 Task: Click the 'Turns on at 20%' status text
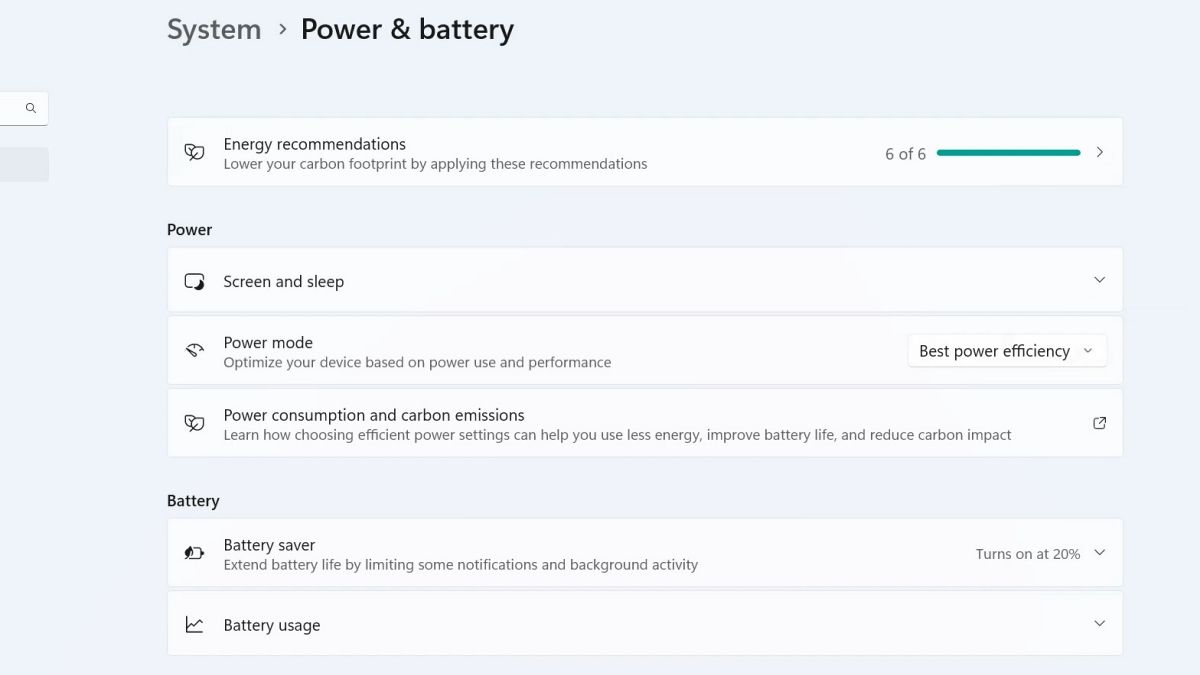point(1027,554)
